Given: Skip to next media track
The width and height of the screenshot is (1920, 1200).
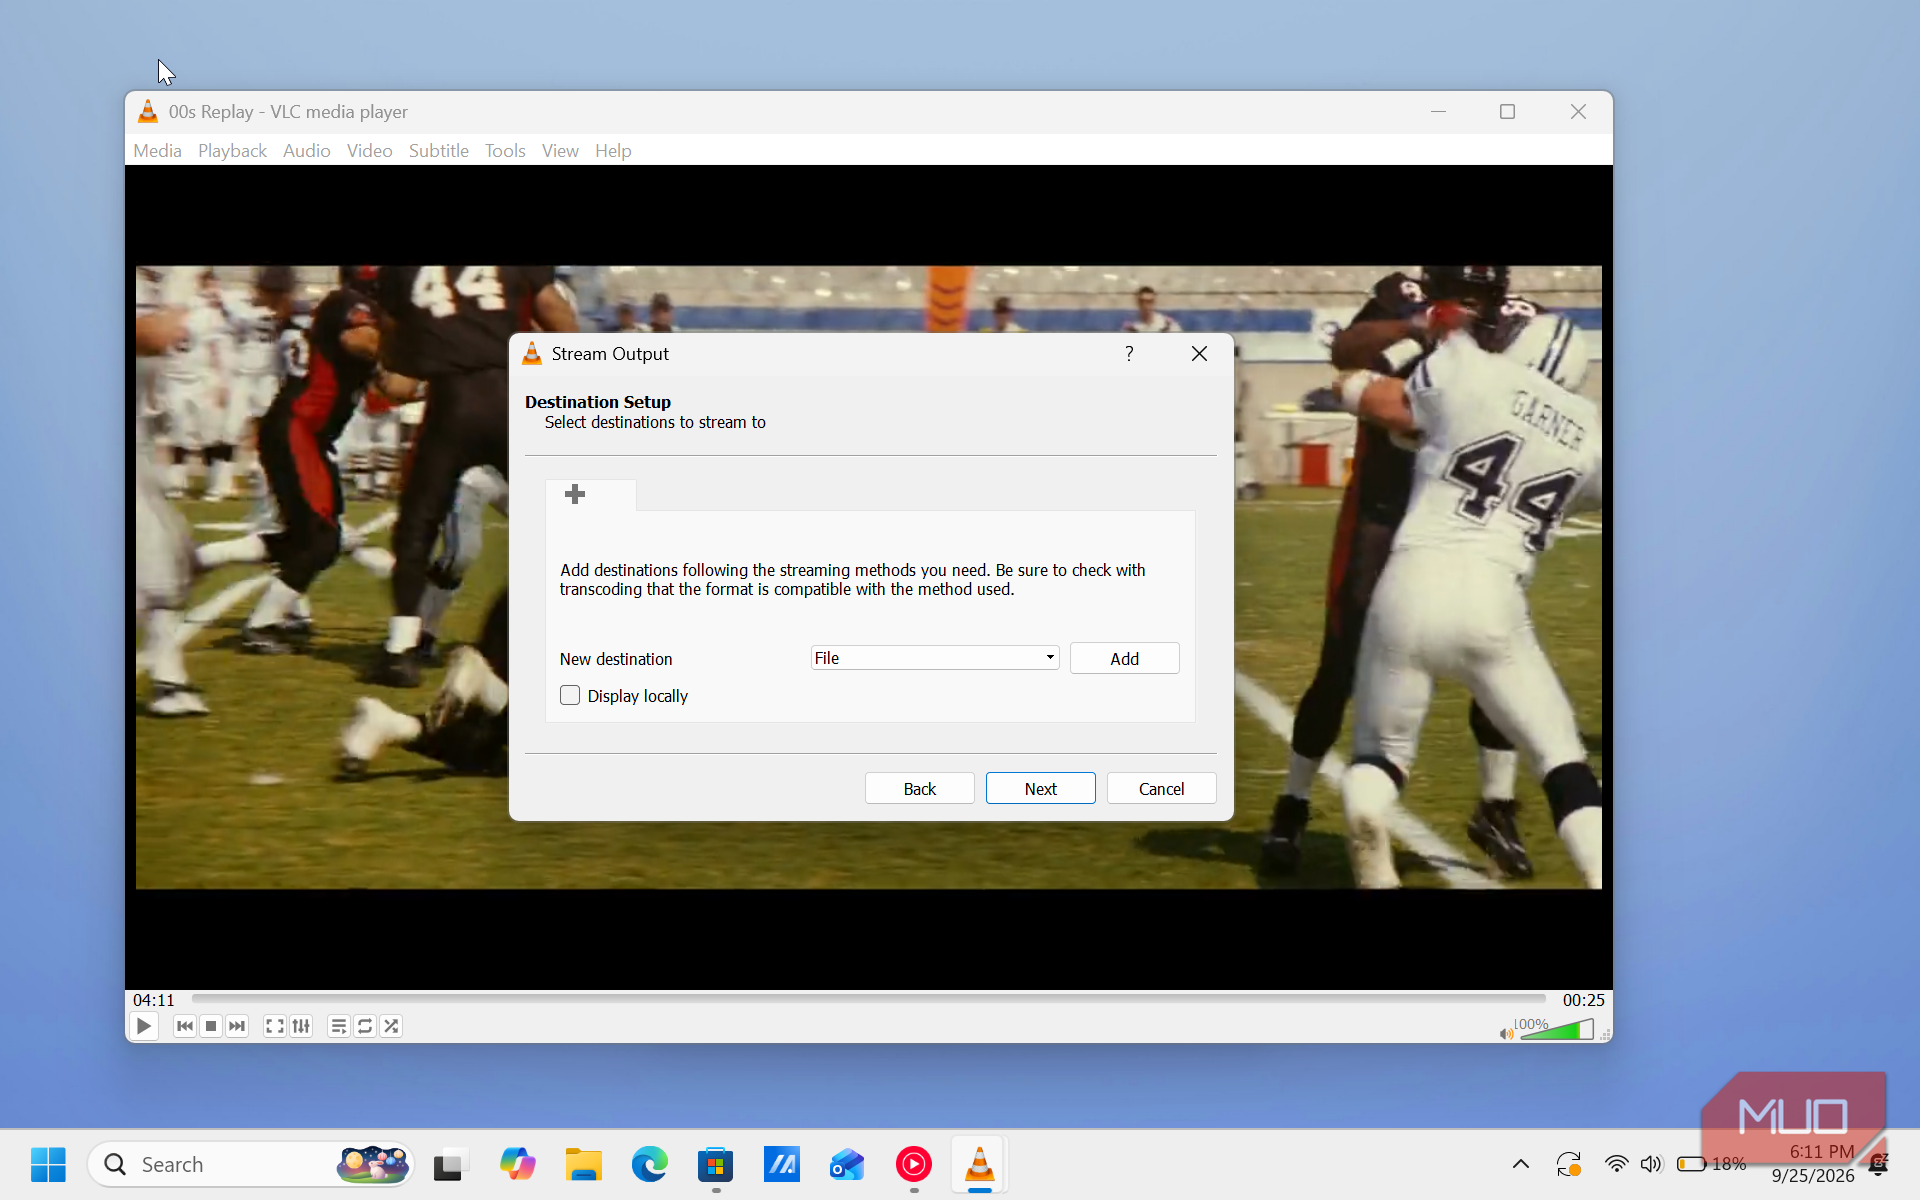Looking at the screenshot, I should [237, 1026].
